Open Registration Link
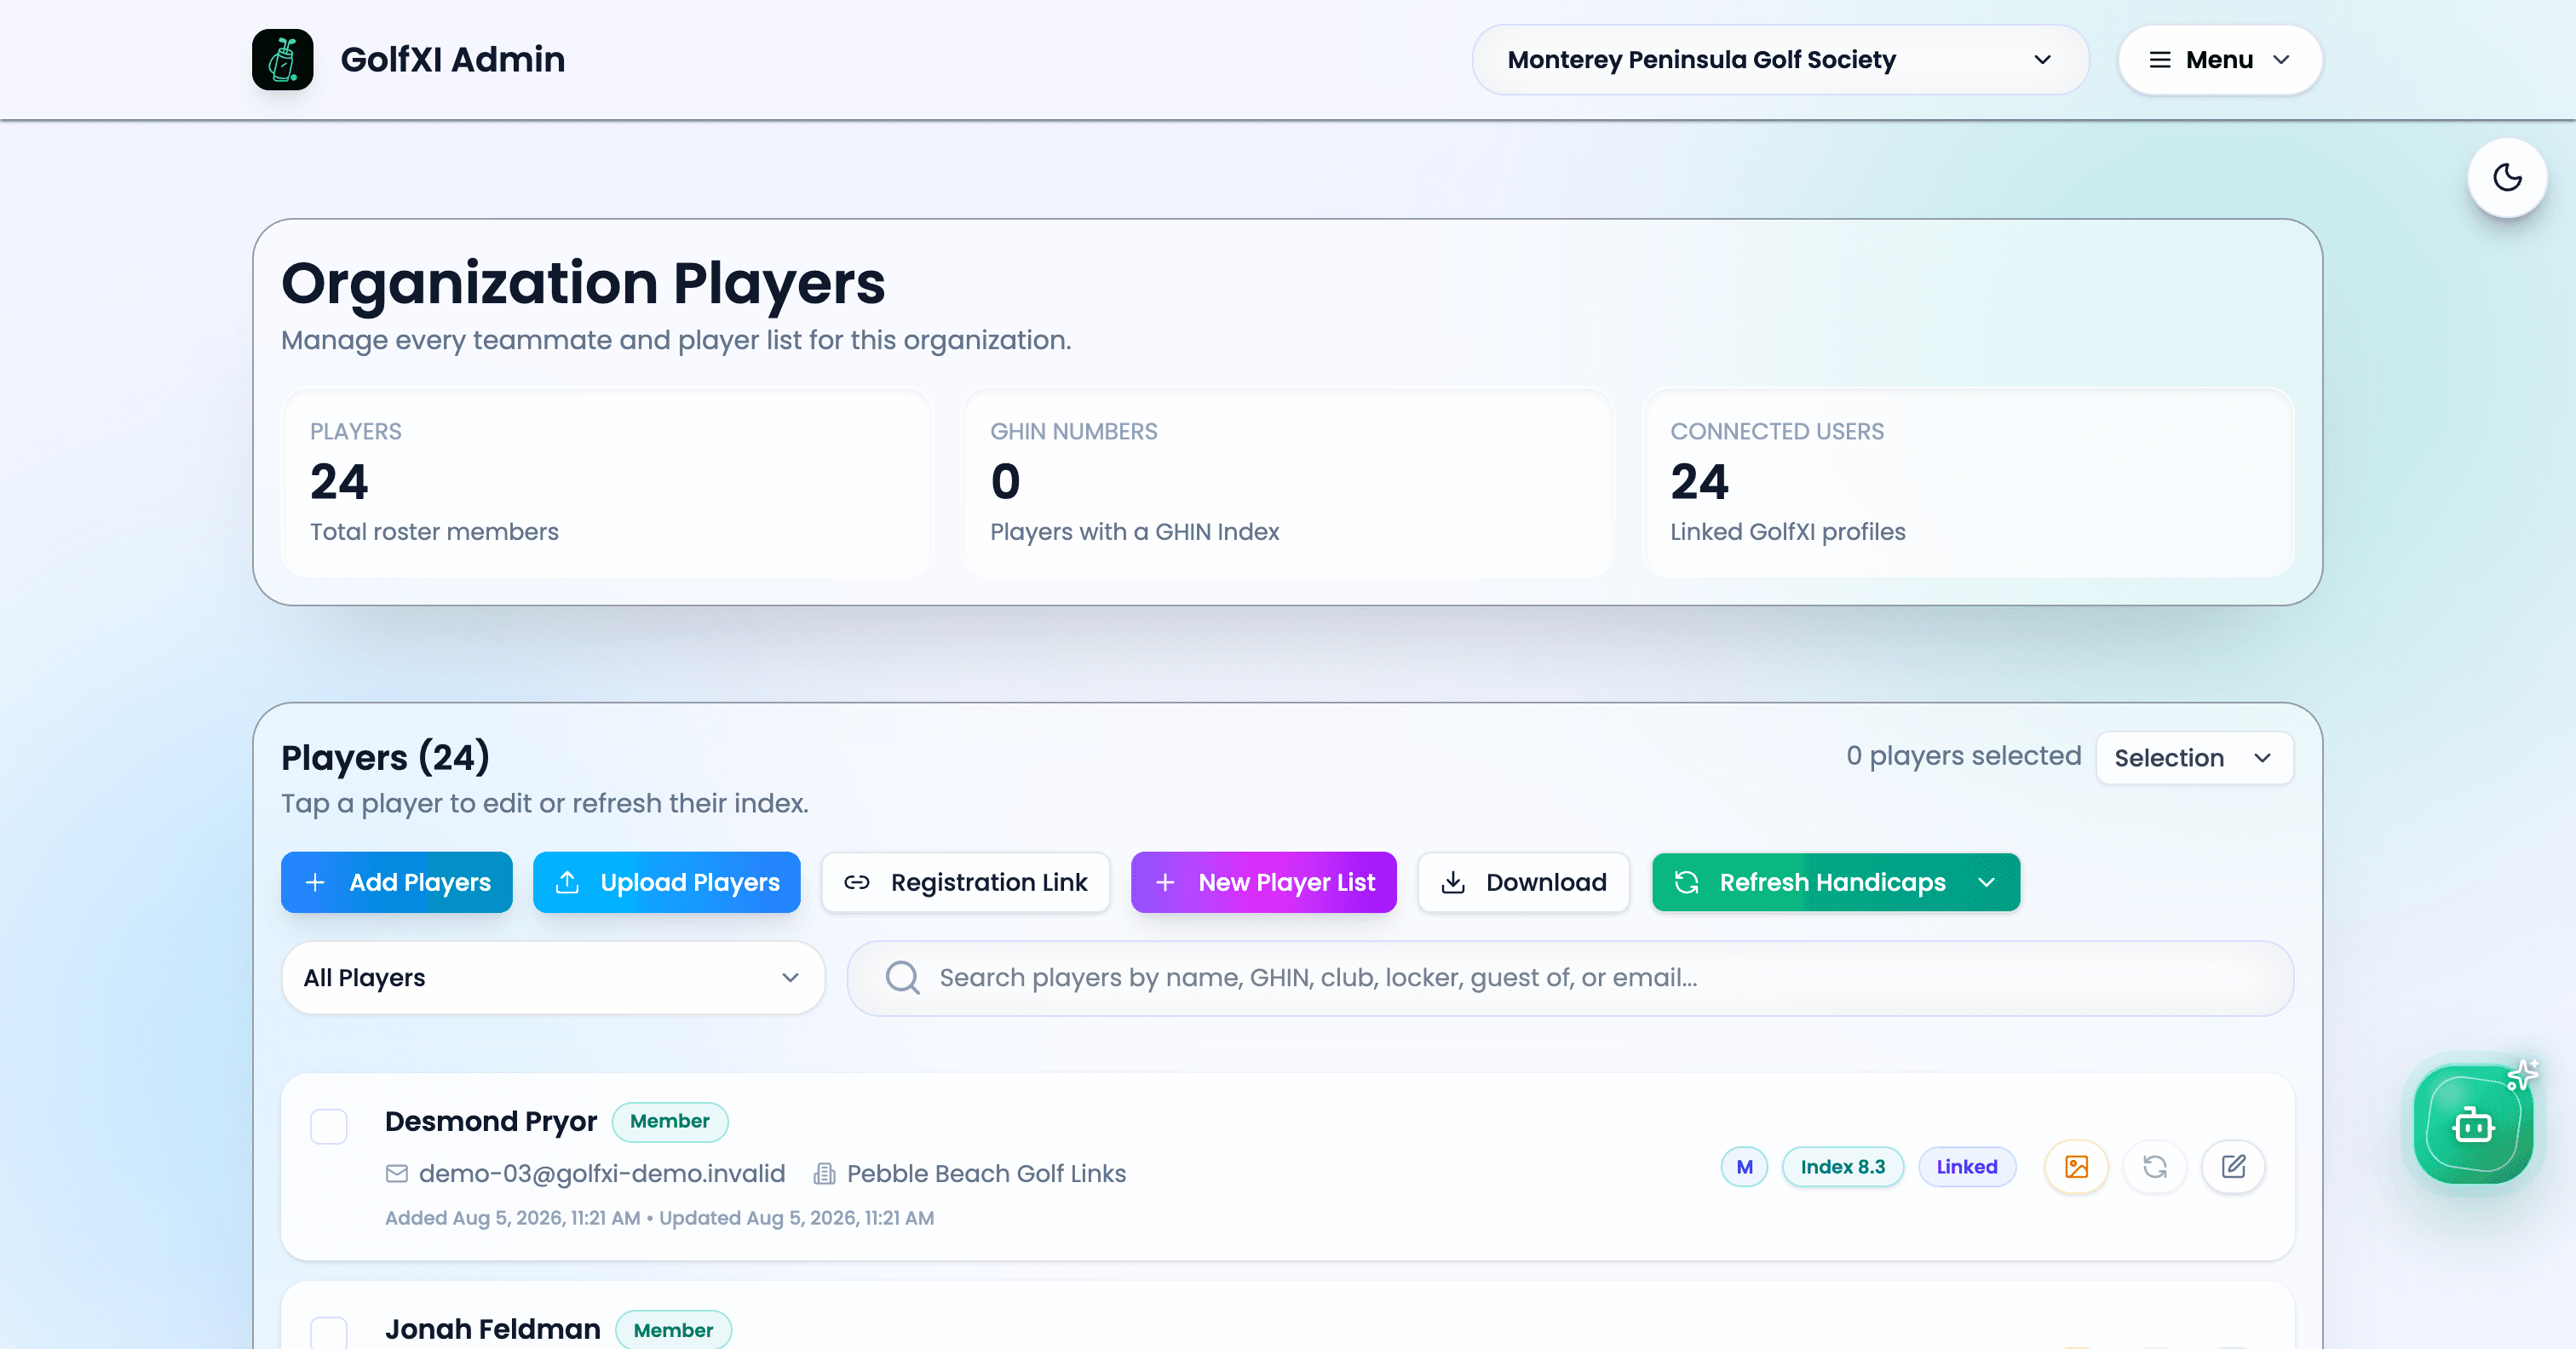The width and height of the screenshot is (2576, 1349). pyautogui.click(x=965, y=882)
